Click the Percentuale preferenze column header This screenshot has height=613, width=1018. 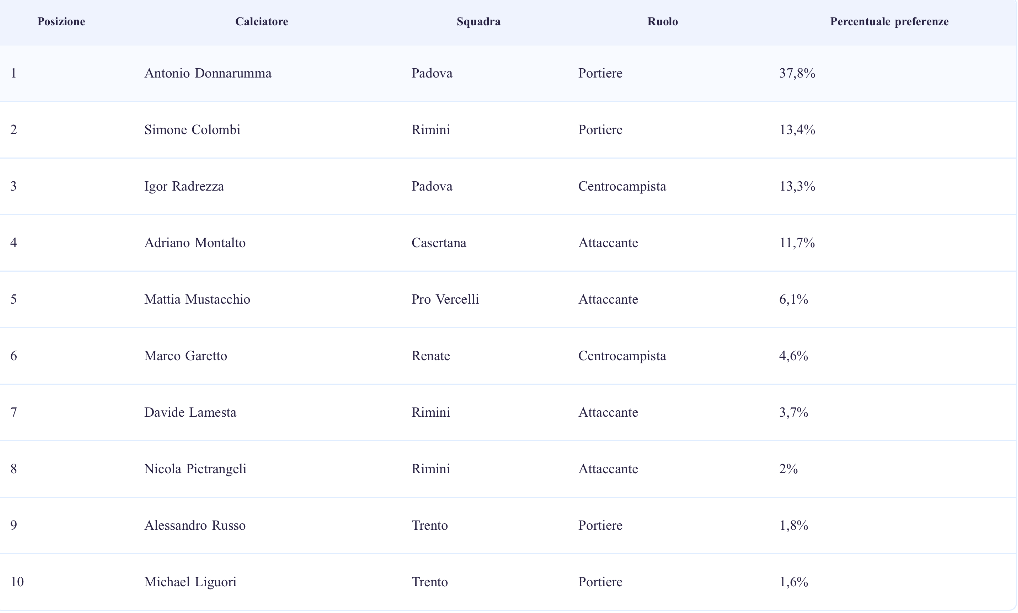pos(889,21)
